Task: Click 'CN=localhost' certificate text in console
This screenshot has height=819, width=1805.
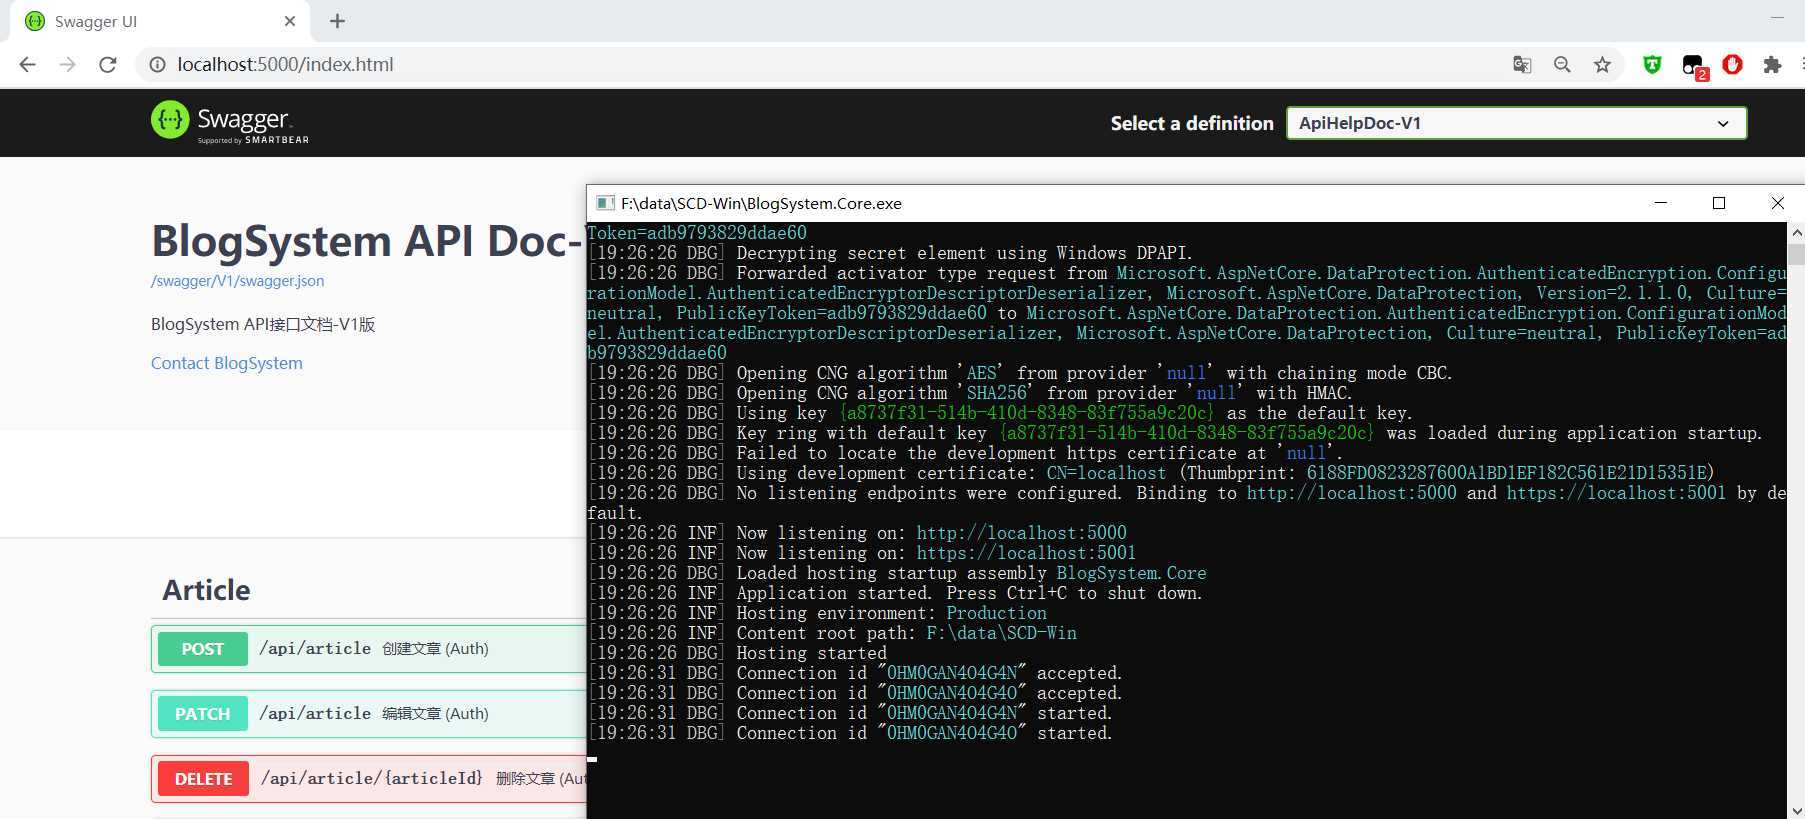Action: coord(1106,473)
